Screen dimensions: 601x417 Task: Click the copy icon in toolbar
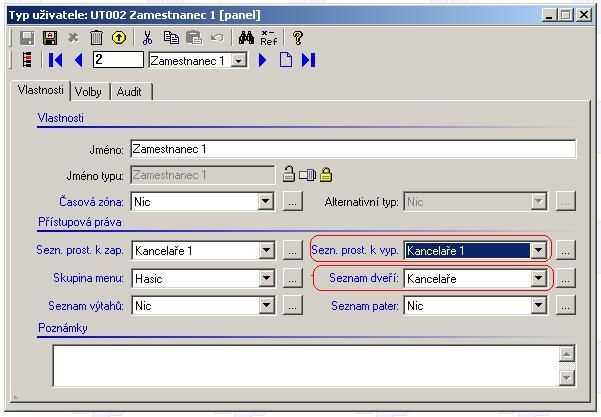tap(171, 37)
